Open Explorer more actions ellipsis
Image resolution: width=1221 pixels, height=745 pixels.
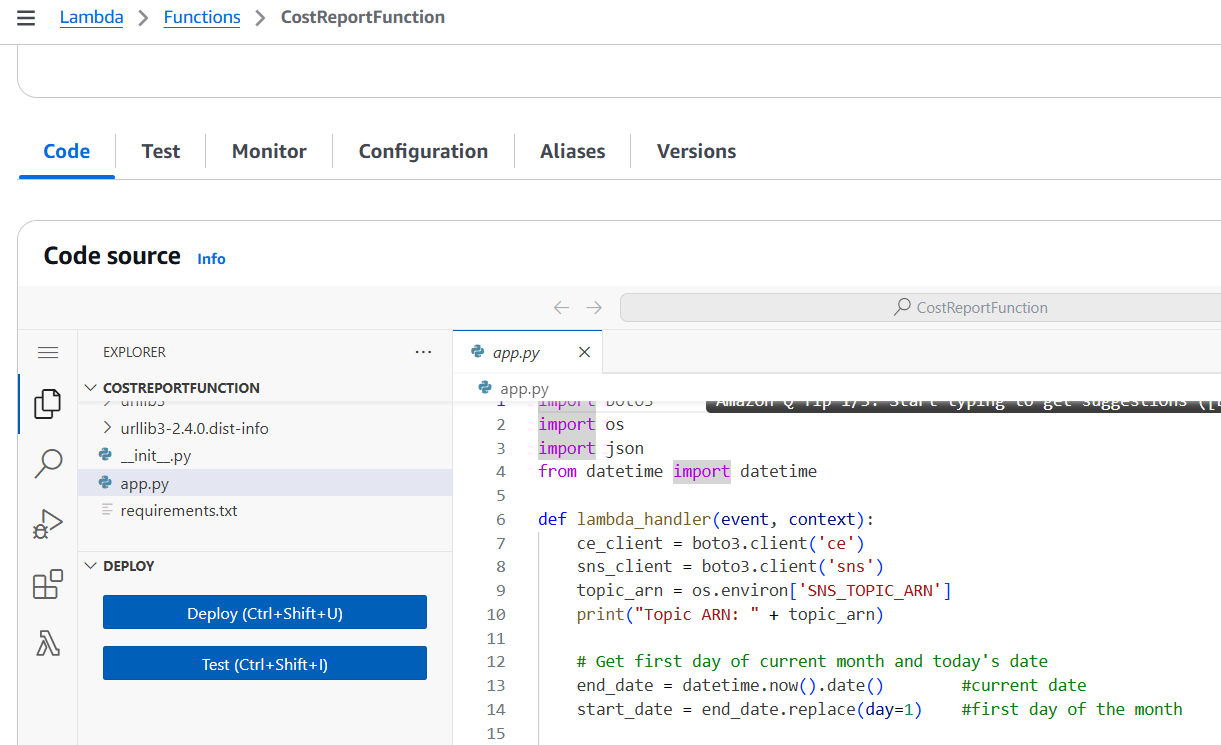tap(424, 352)
